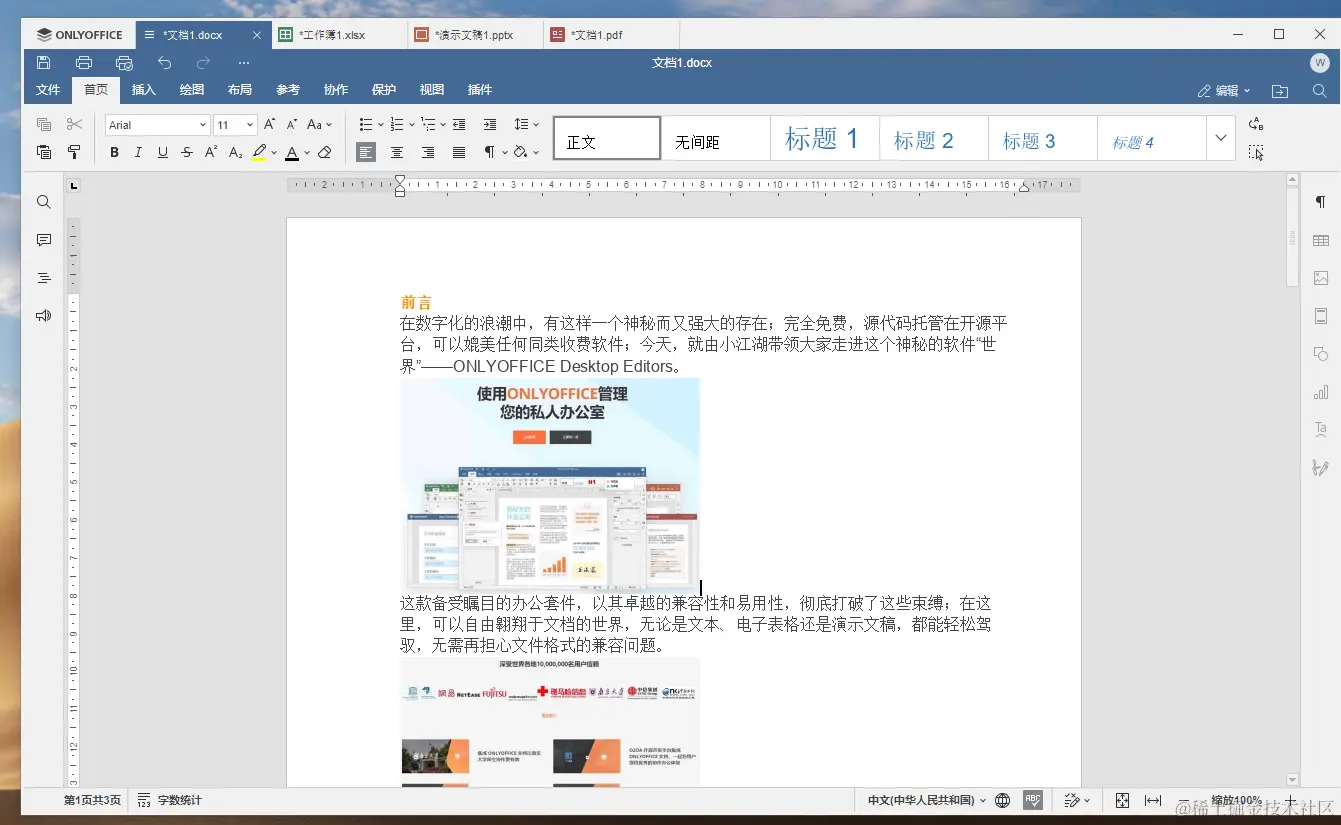Clear formatting with the eraser icon
1341x825 pixels.
[x=324, y=152]
